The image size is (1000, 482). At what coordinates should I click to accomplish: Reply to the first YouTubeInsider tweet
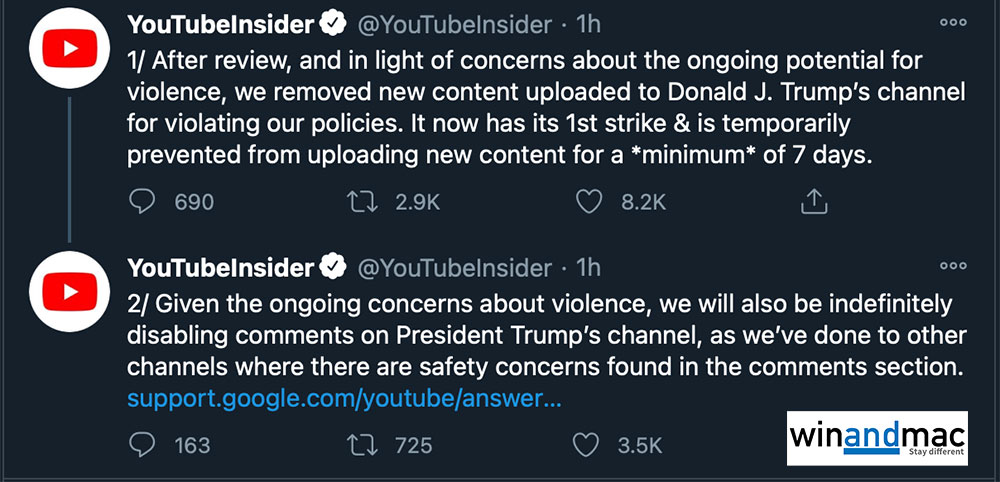point(145,202)
